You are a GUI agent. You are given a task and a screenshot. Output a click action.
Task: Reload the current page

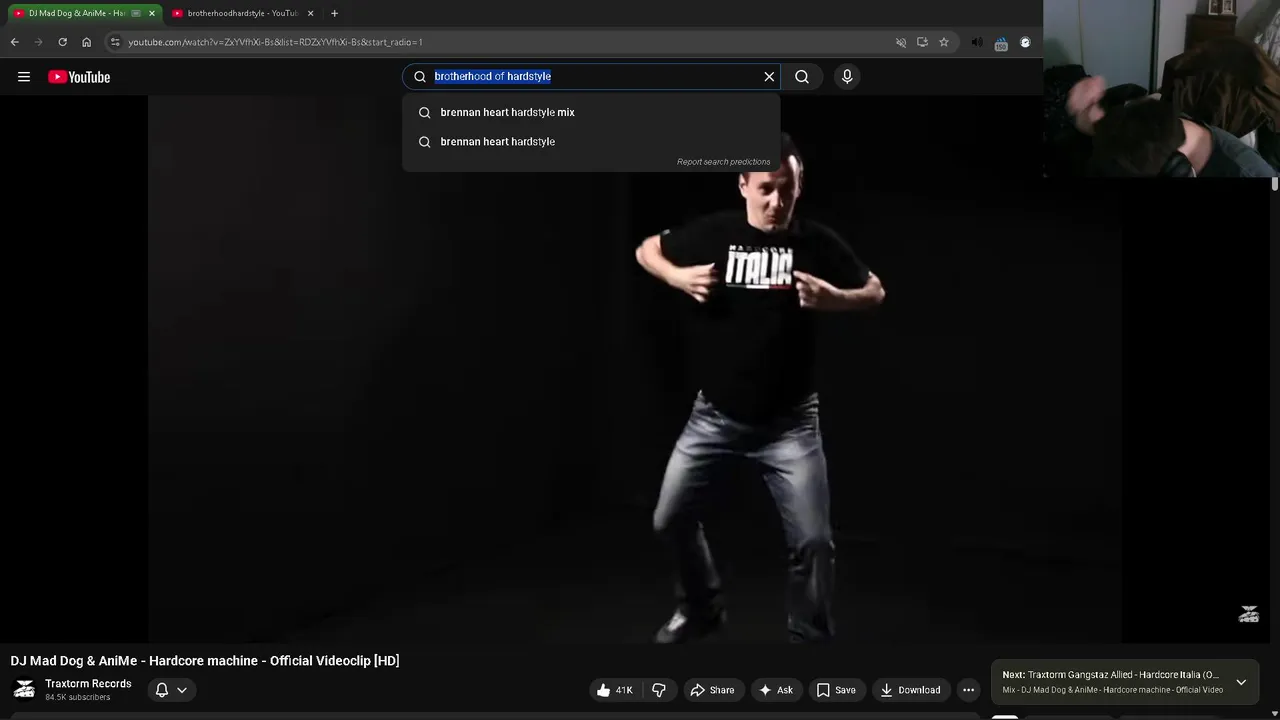pyautogui.click(x=62, y=42)
